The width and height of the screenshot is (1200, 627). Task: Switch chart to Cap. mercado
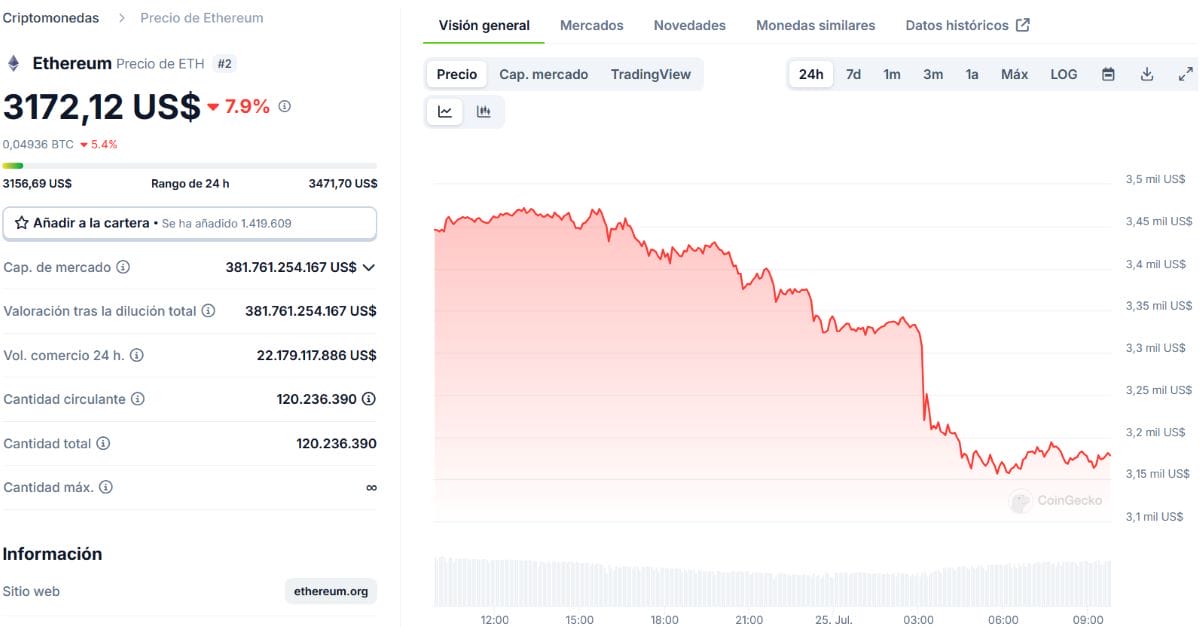(544, 74)
